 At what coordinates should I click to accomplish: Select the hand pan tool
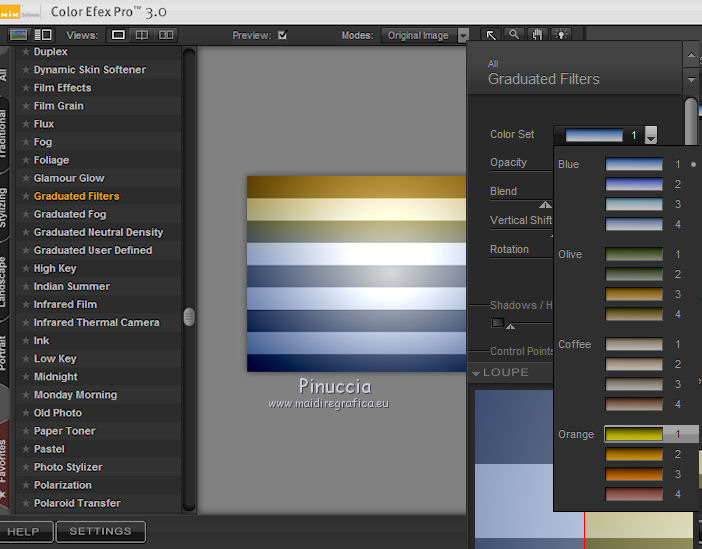click(x=537, y=35)
